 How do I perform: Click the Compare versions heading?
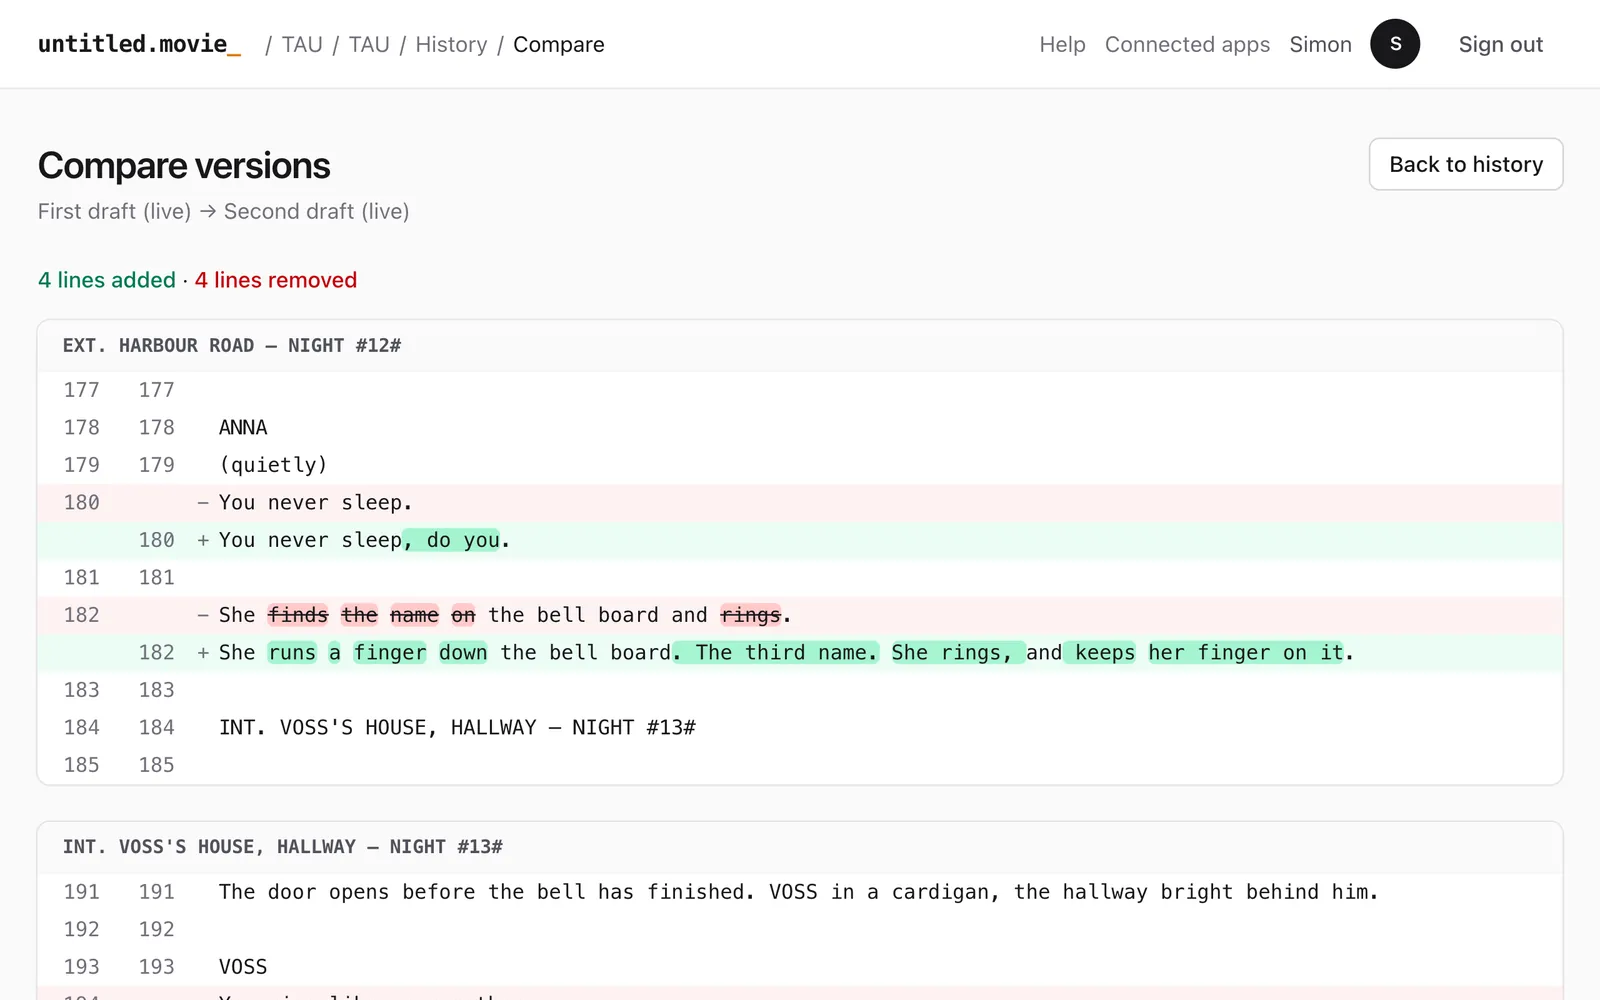pos(184,166)
